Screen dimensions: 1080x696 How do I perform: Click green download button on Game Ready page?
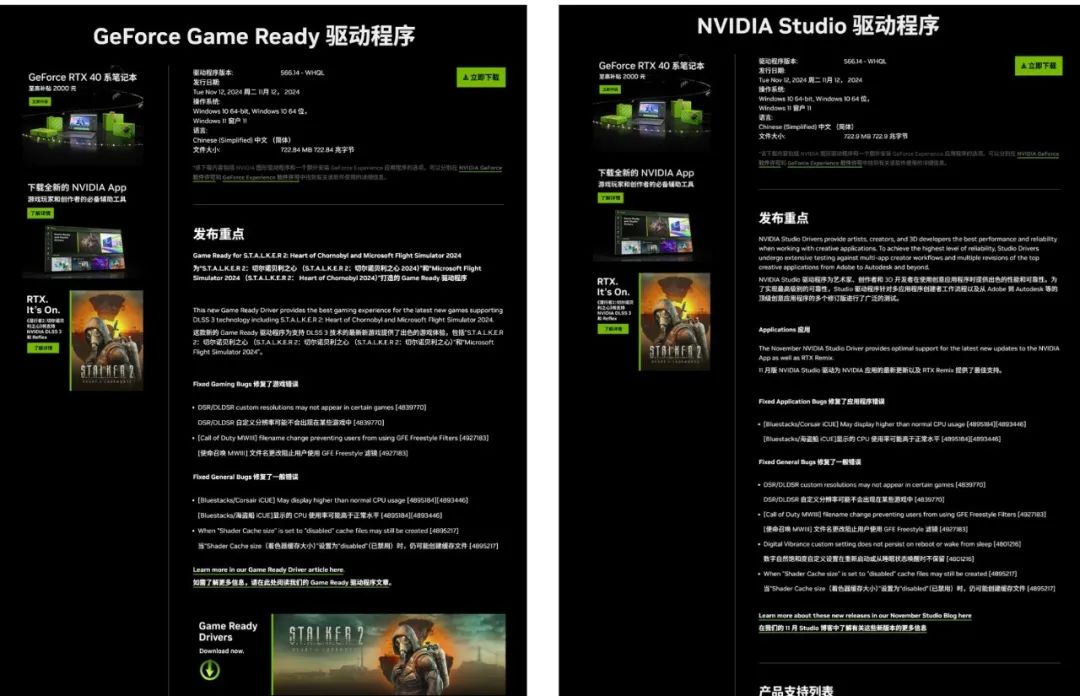tap(481, 77)
